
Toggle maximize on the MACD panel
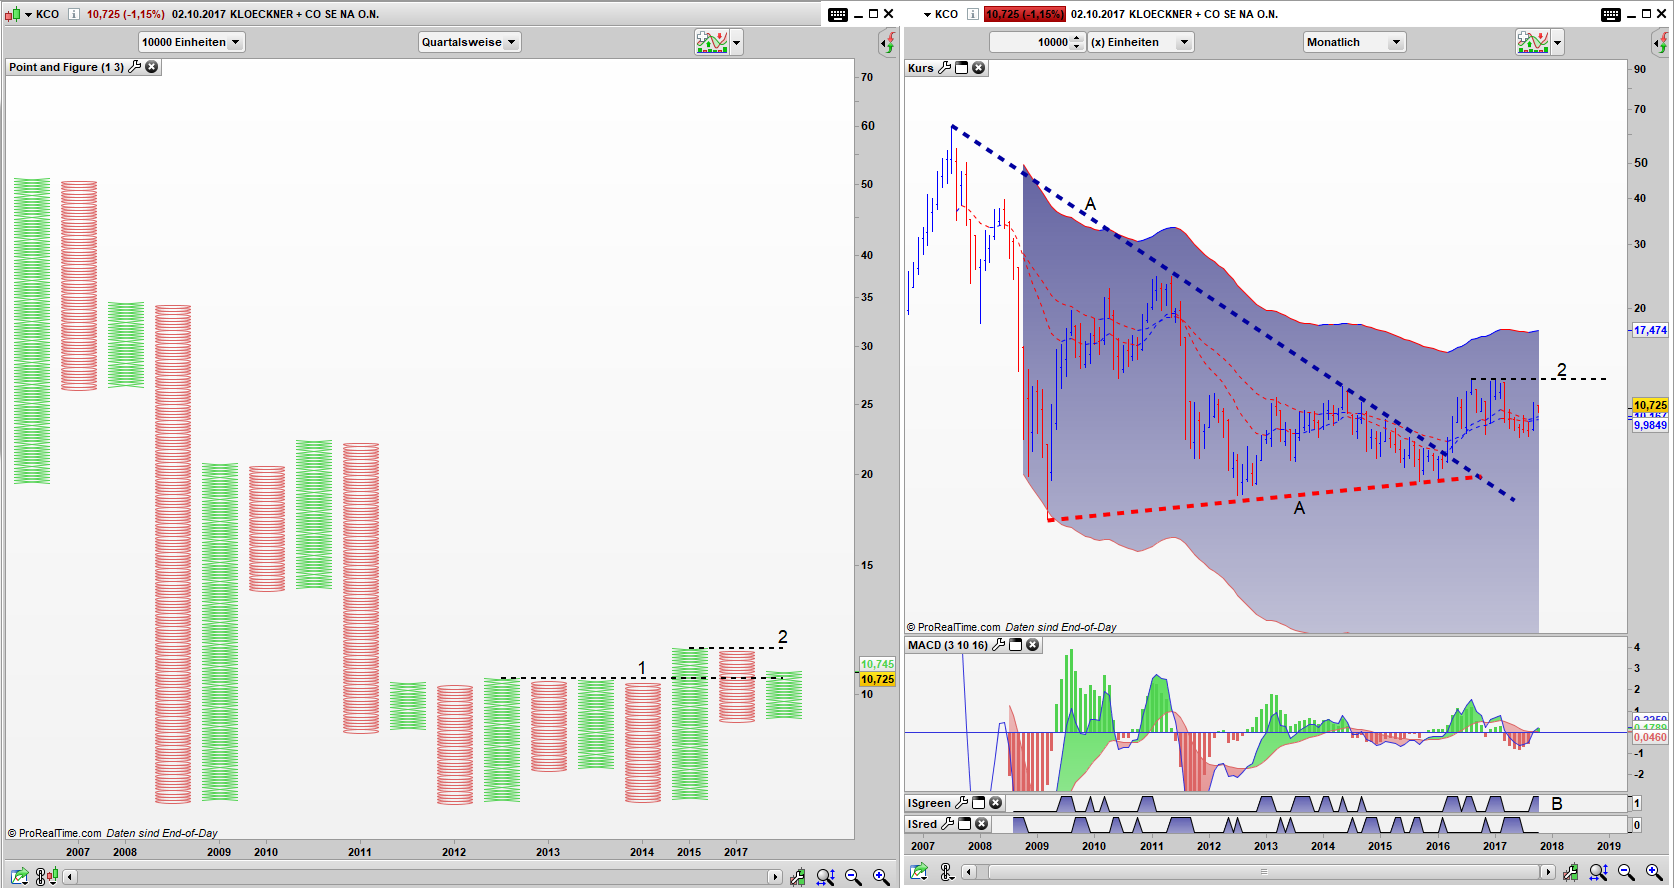click(1016, 645)
